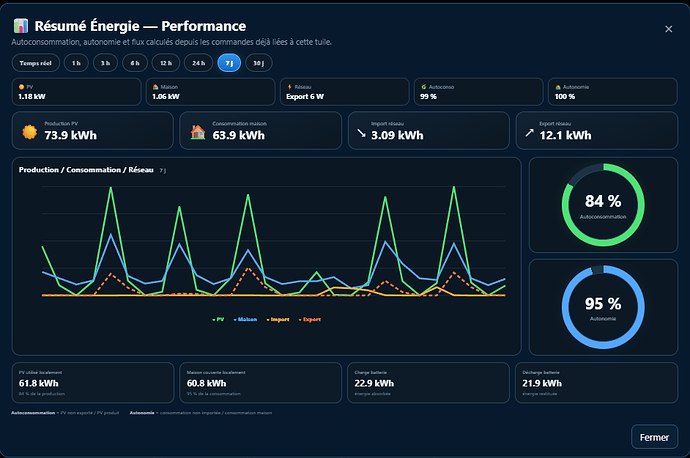The height and width of the screenshot is (458, 690).
Task: Toggle the Export series in chart legend
Action: pyautogui.click(x=310, y=319)
